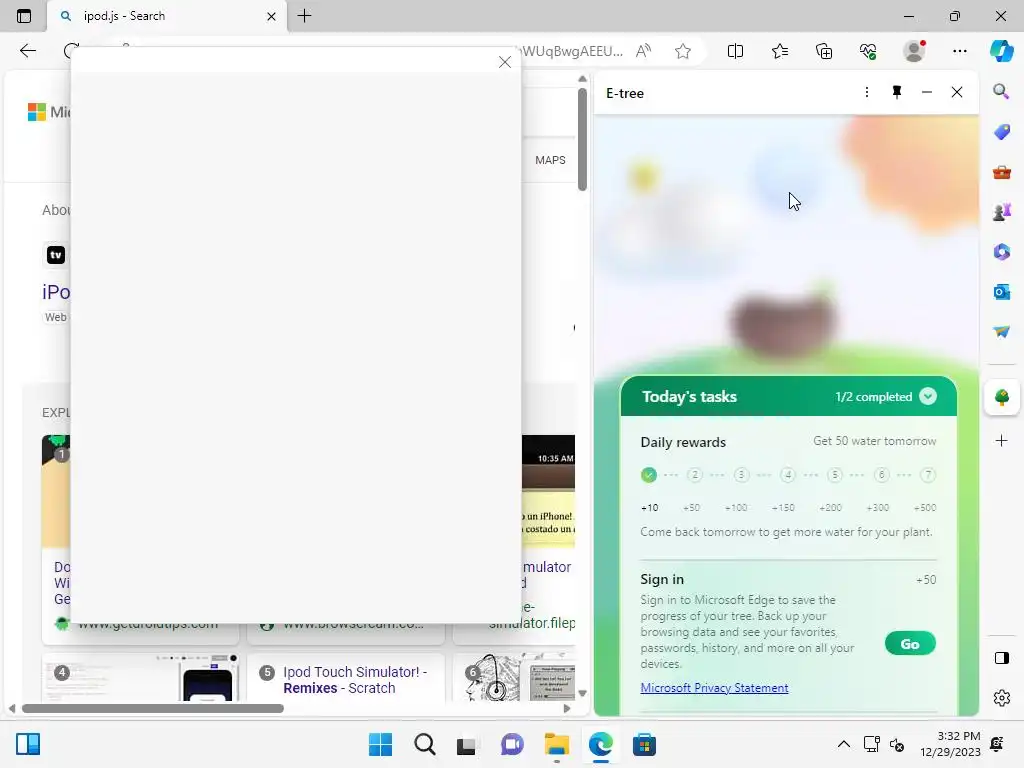Open Task View in taskbar

(466, 744)
